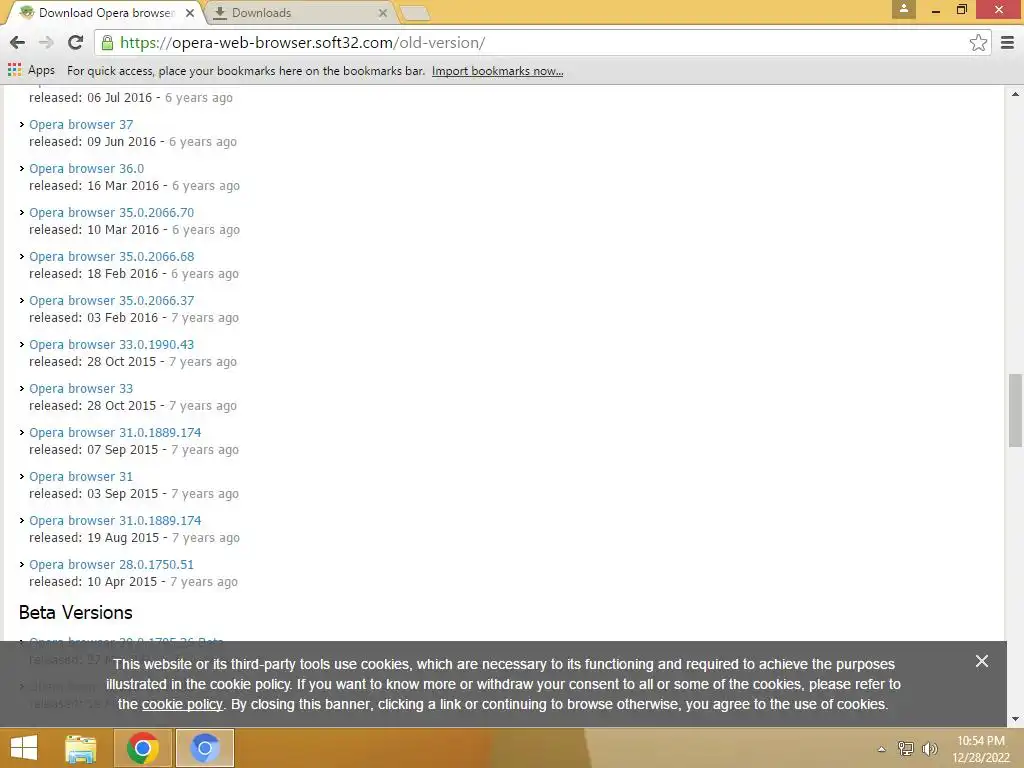This screenshot has width=1024, height=768.
Task: Open Opera browser 35.0.2066.37 link
Action: [112, 300]
